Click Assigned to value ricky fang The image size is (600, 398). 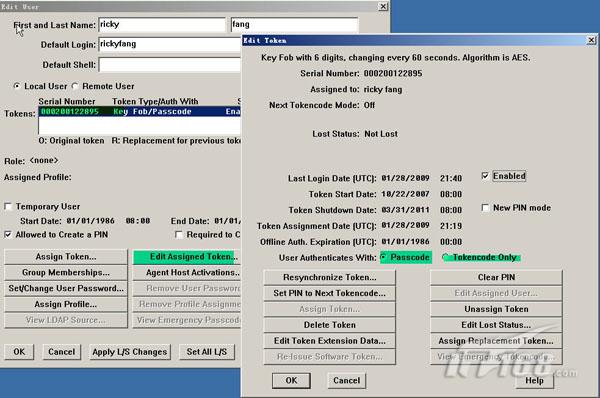[x=383, y=90]
